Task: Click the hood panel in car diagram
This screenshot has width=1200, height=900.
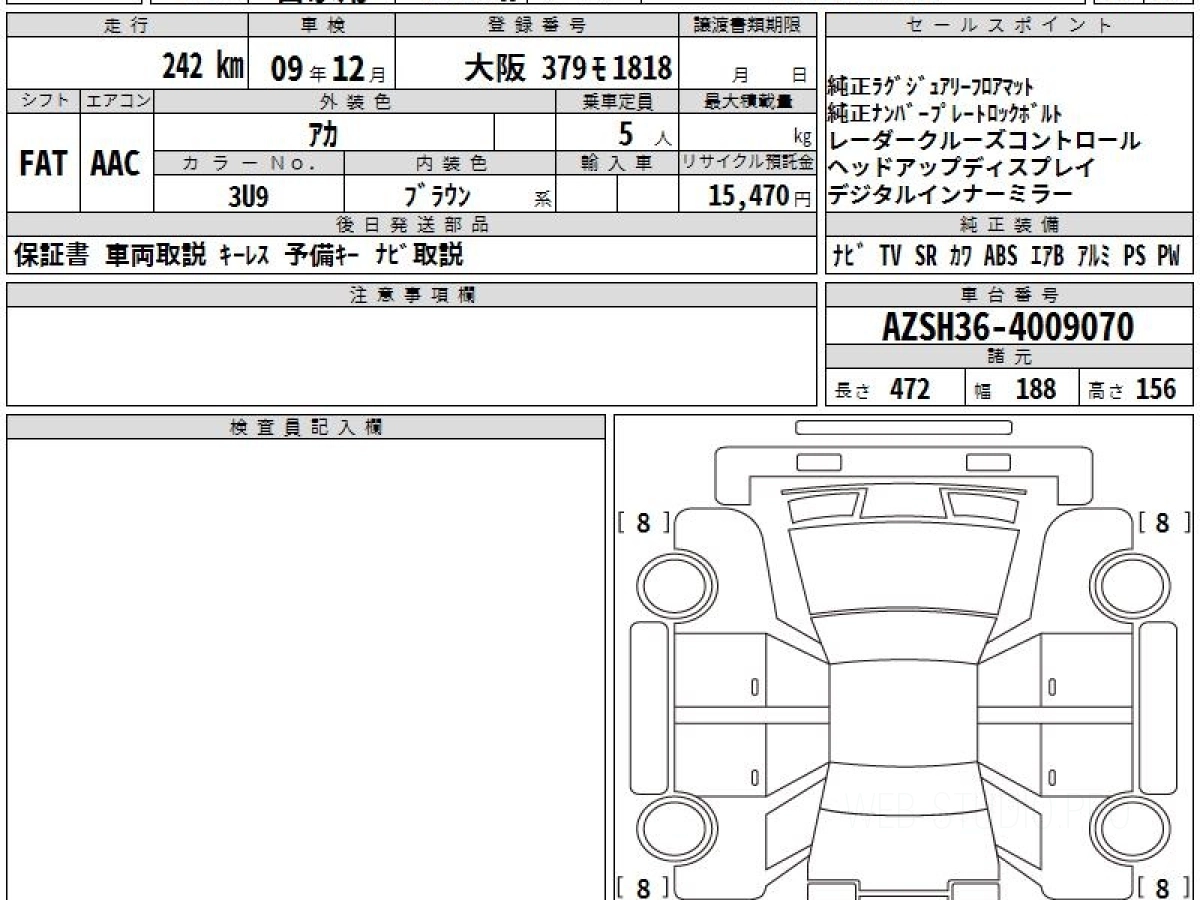Action: (902, 570)
